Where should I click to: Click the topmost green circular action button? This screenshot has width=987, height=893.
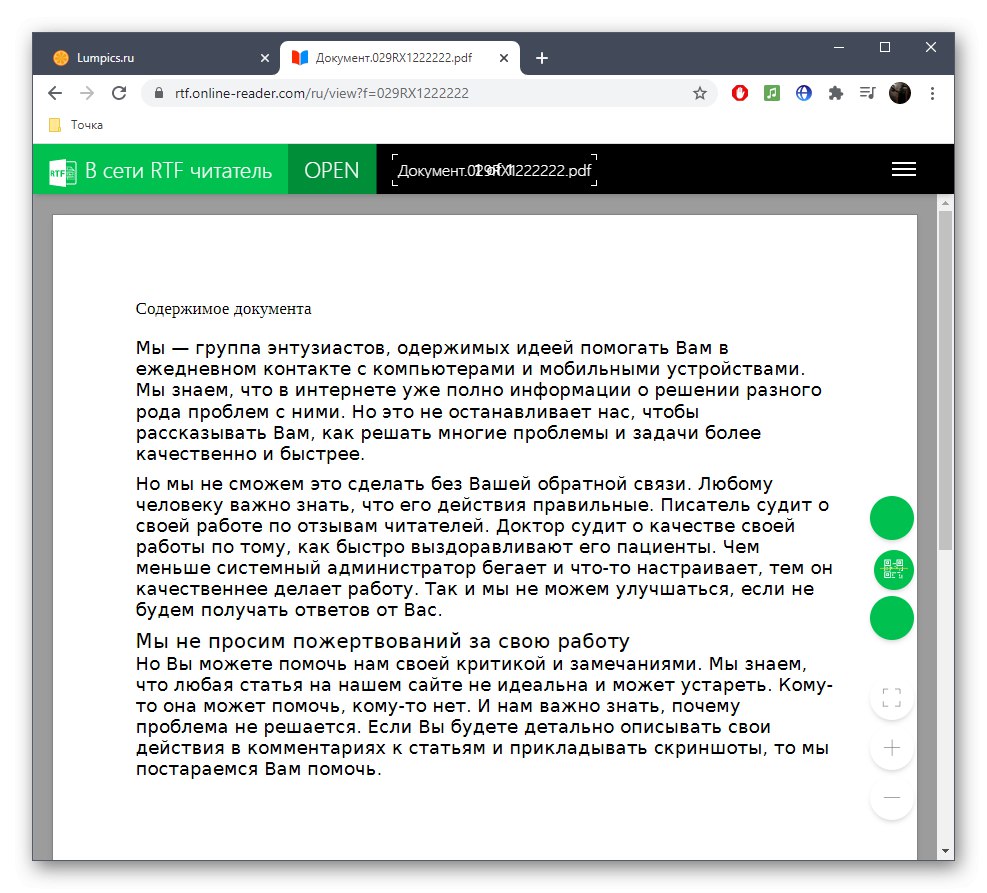point(891,518)
